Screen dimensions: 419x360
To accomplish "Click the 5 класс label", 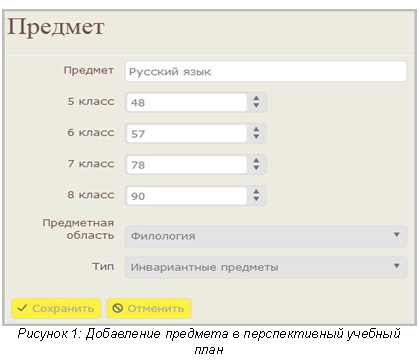I will [x=91, y=101].
